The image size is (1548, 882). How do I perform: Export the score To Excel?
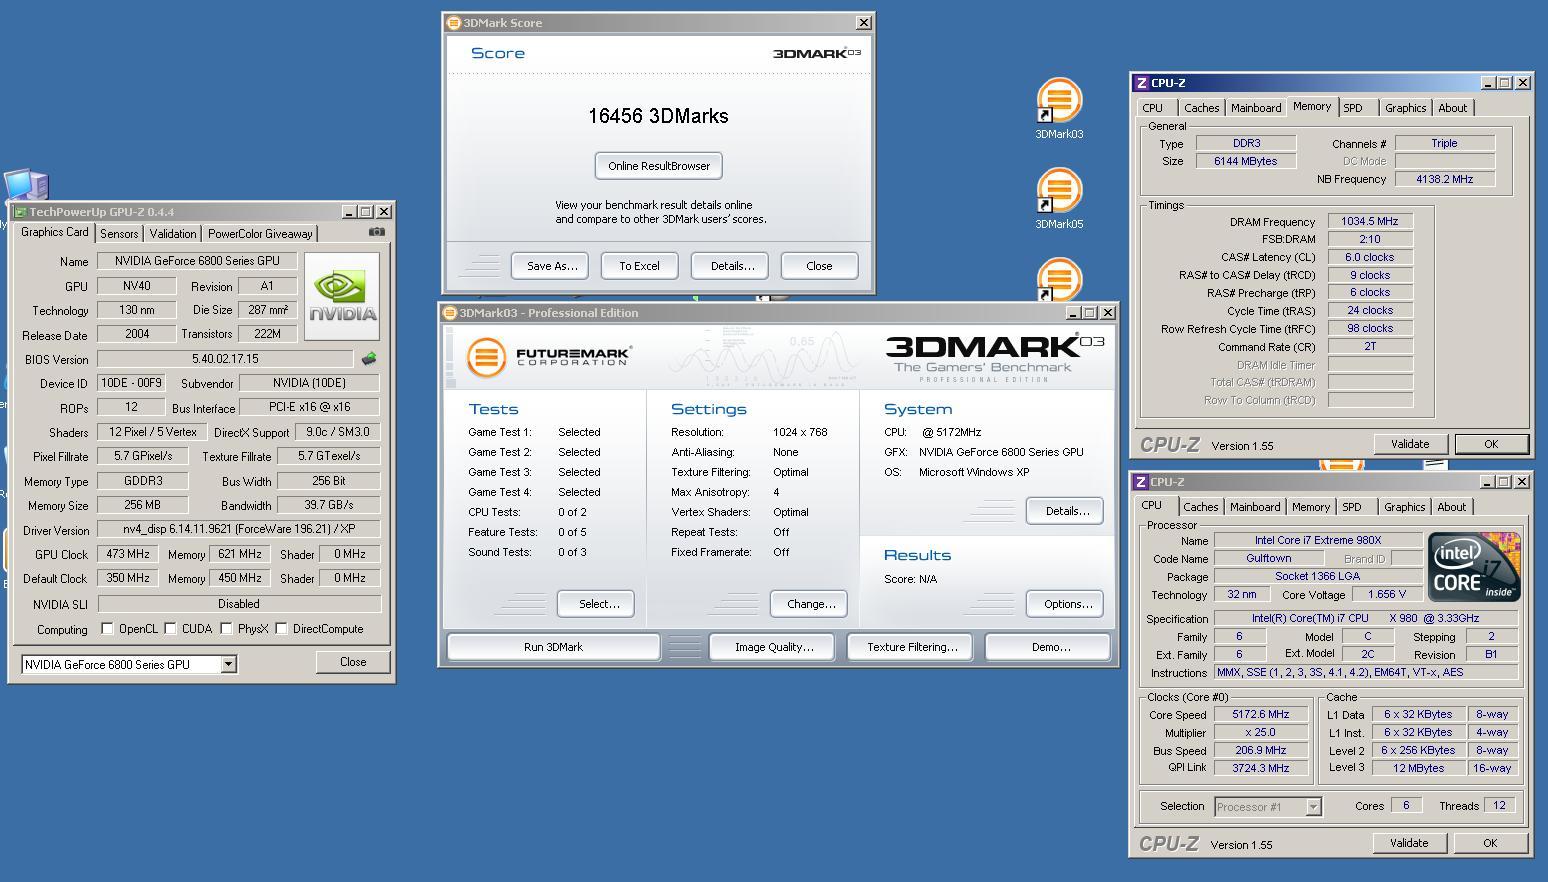639,266
